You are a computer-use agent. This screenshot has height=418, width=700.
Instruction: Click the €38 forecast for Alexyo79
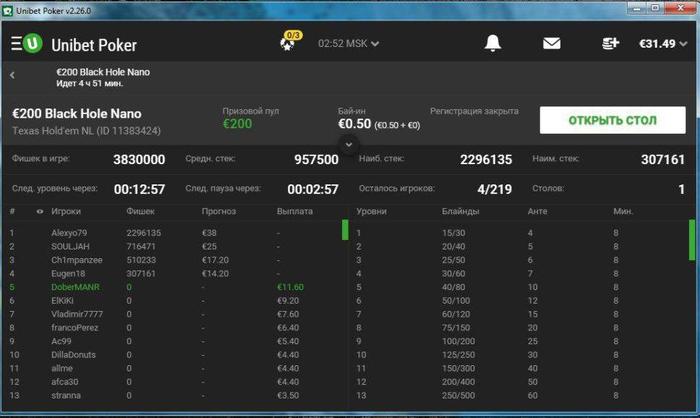209,233
